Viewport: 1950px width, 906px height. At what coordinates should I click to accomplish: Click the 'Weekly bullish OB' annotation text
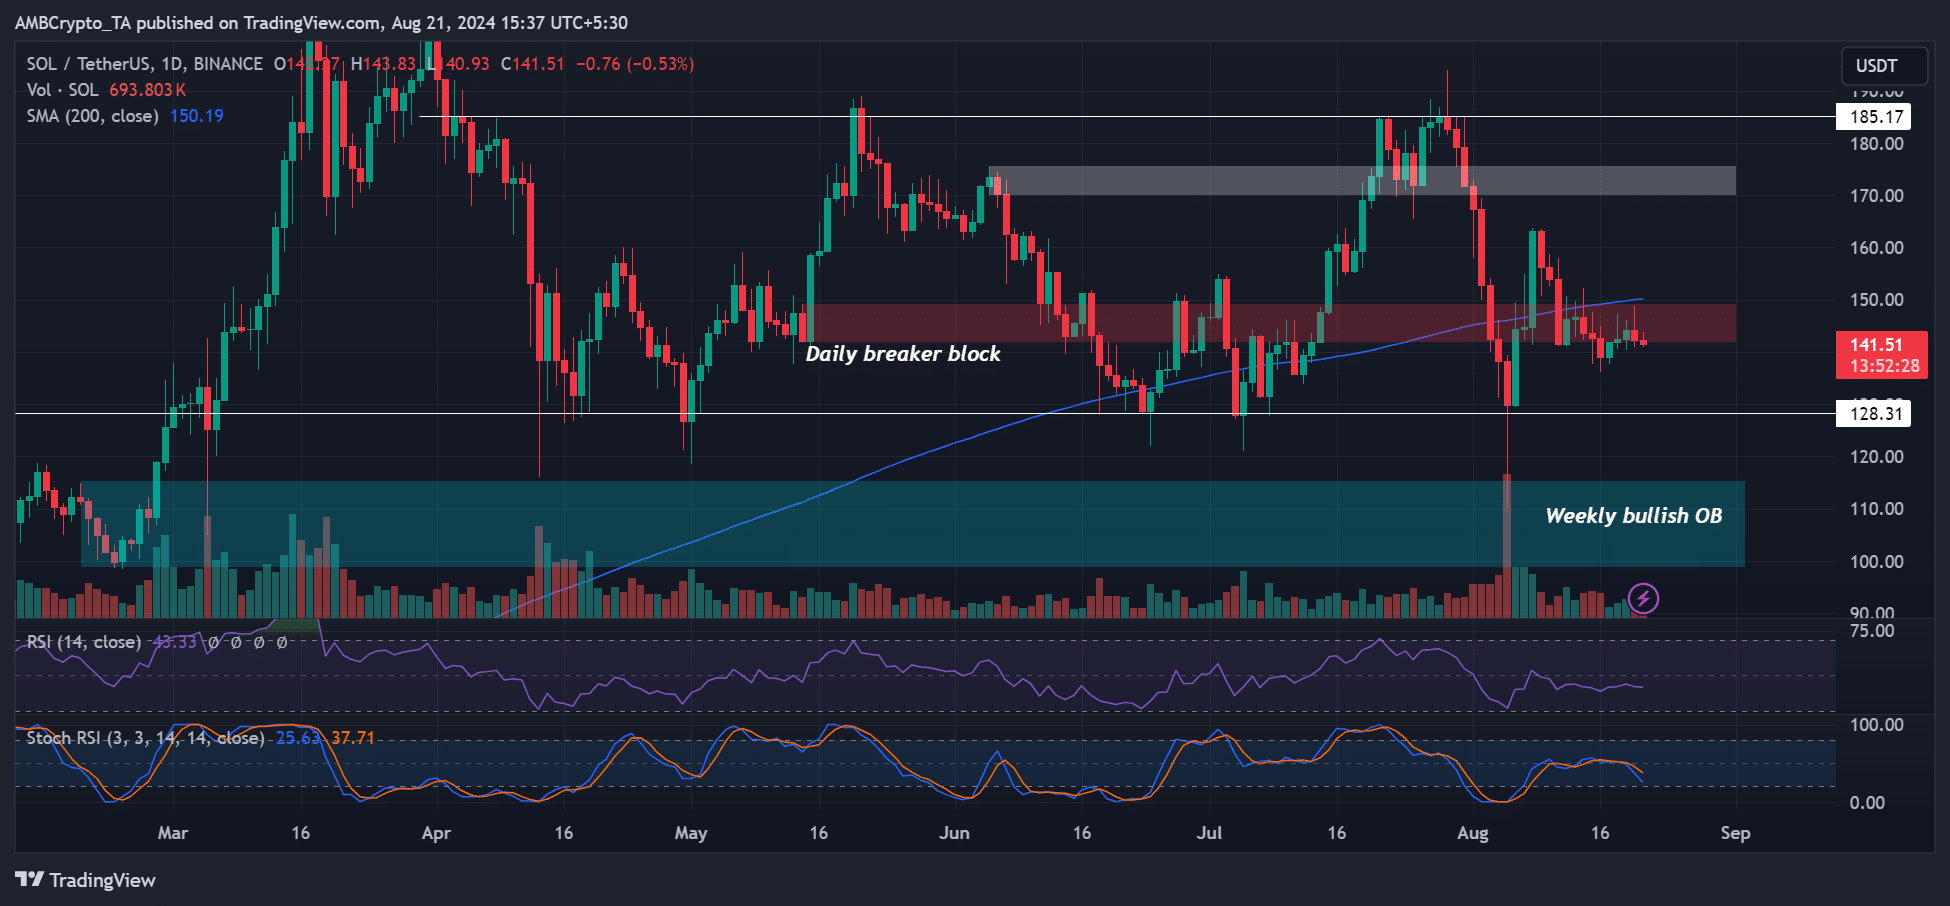(1634, 516)
